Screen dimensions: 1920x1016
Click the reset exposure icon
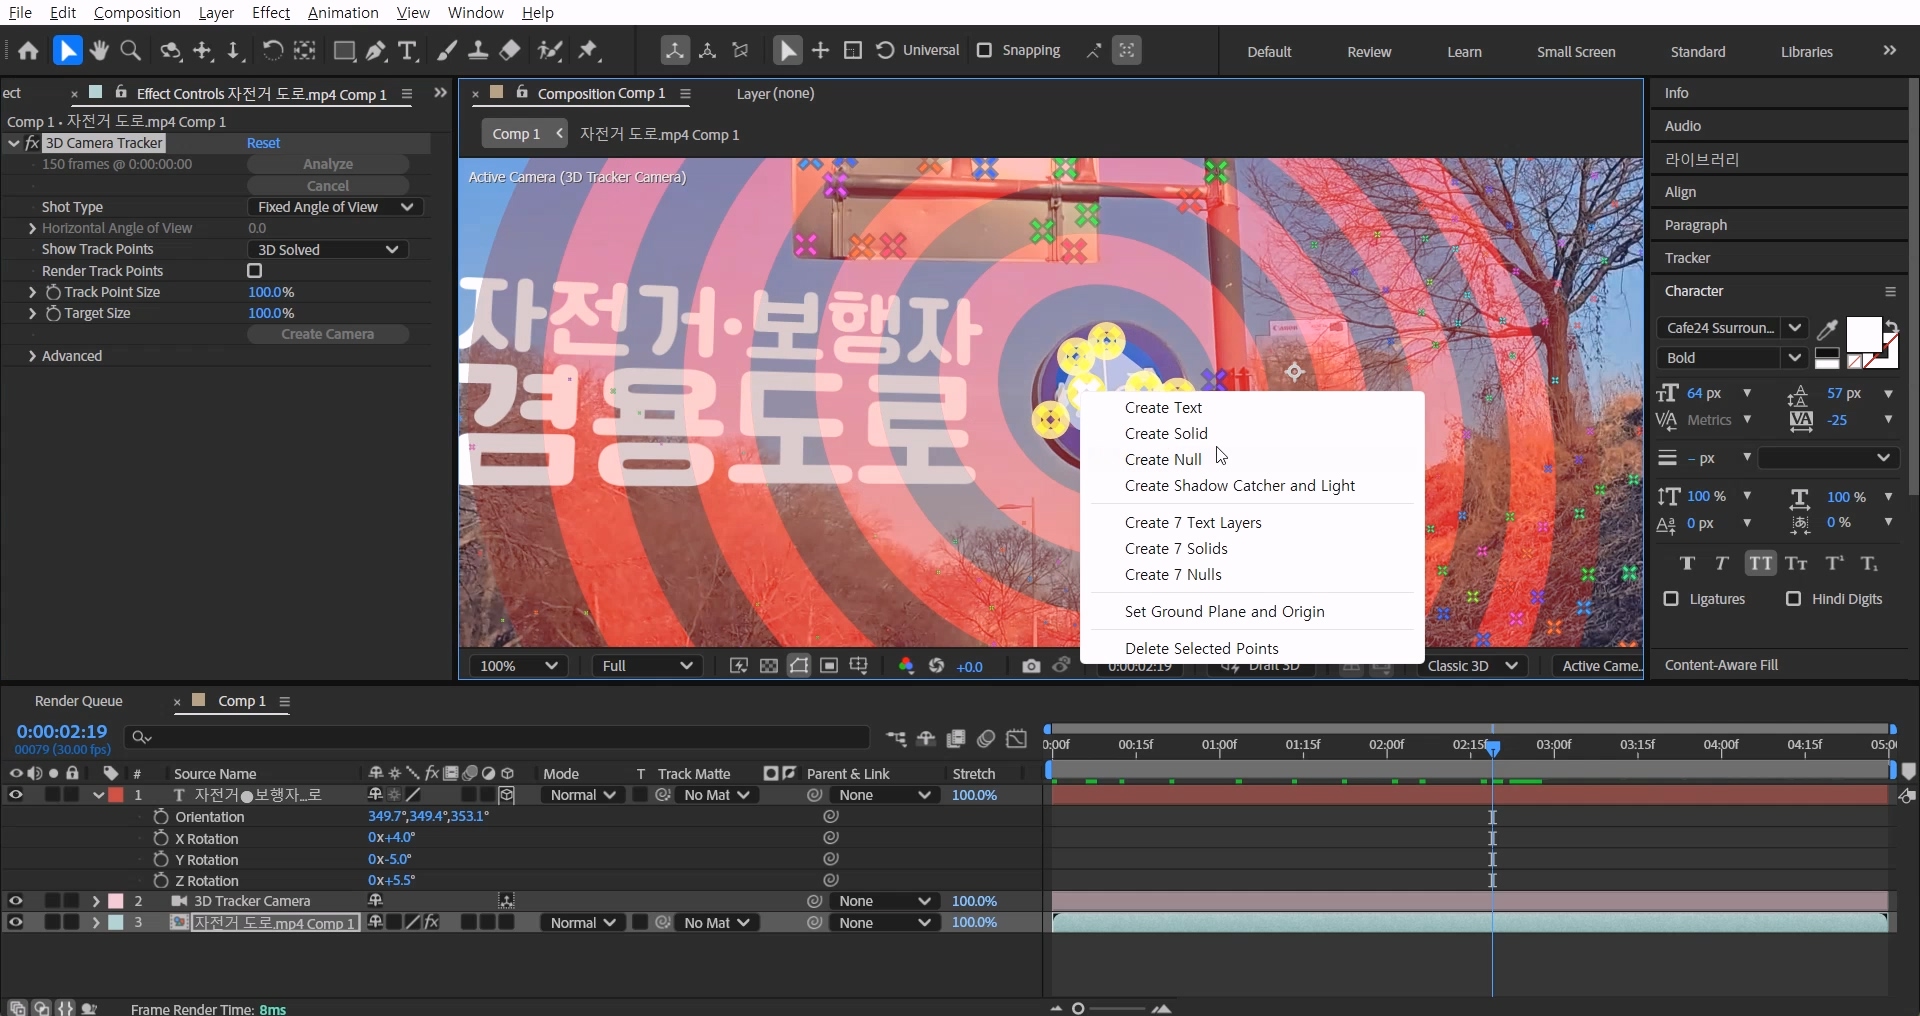pos(936,666)
